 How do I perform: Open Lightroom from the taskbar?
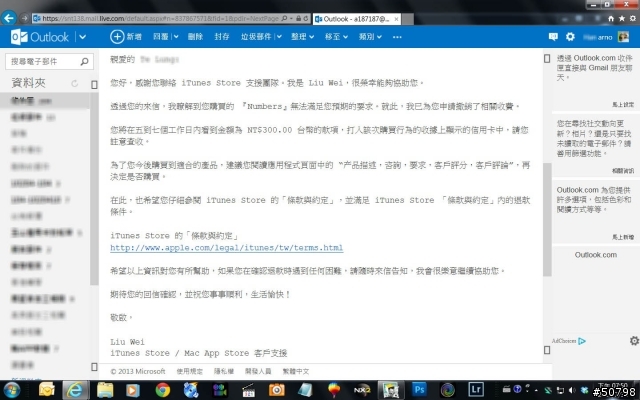click(476, 389)
